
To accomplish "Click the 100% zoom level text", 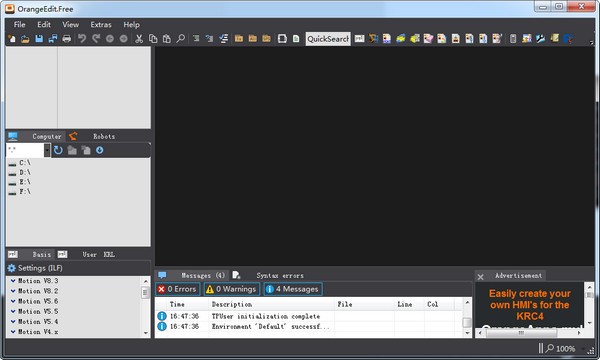I will (566, 349).
